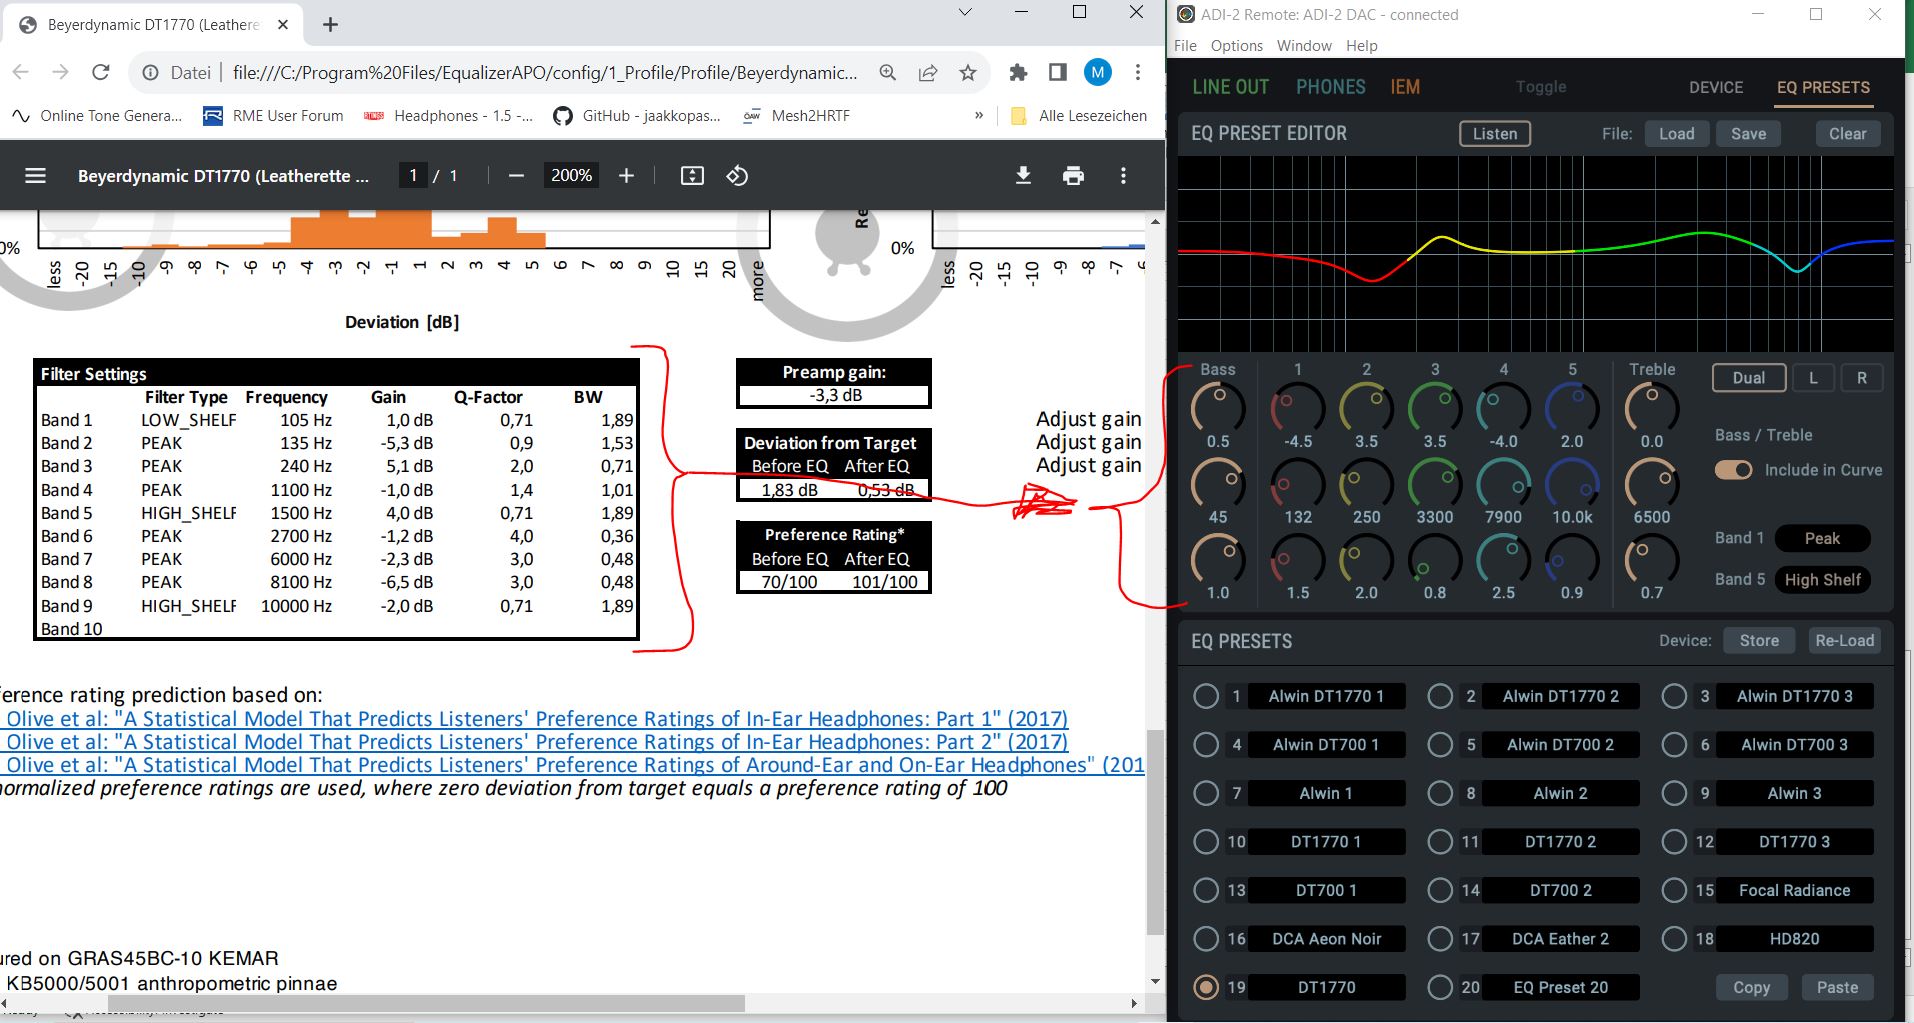Screen dimensions: 1914x1023
Task: Select EQ preset 1 Alwin DT1770 1 radio
Action: [x=1206, y=696]
